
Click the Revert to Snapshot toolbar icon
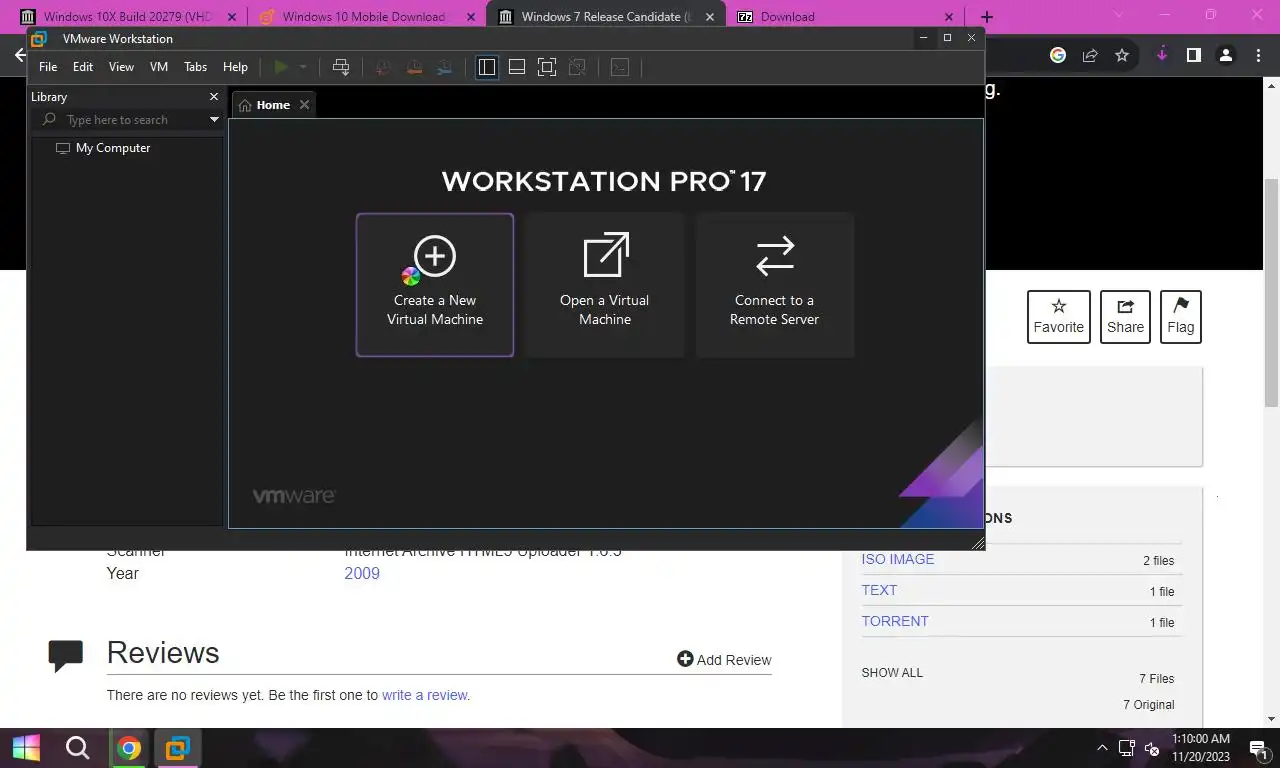tap(414, 67)
